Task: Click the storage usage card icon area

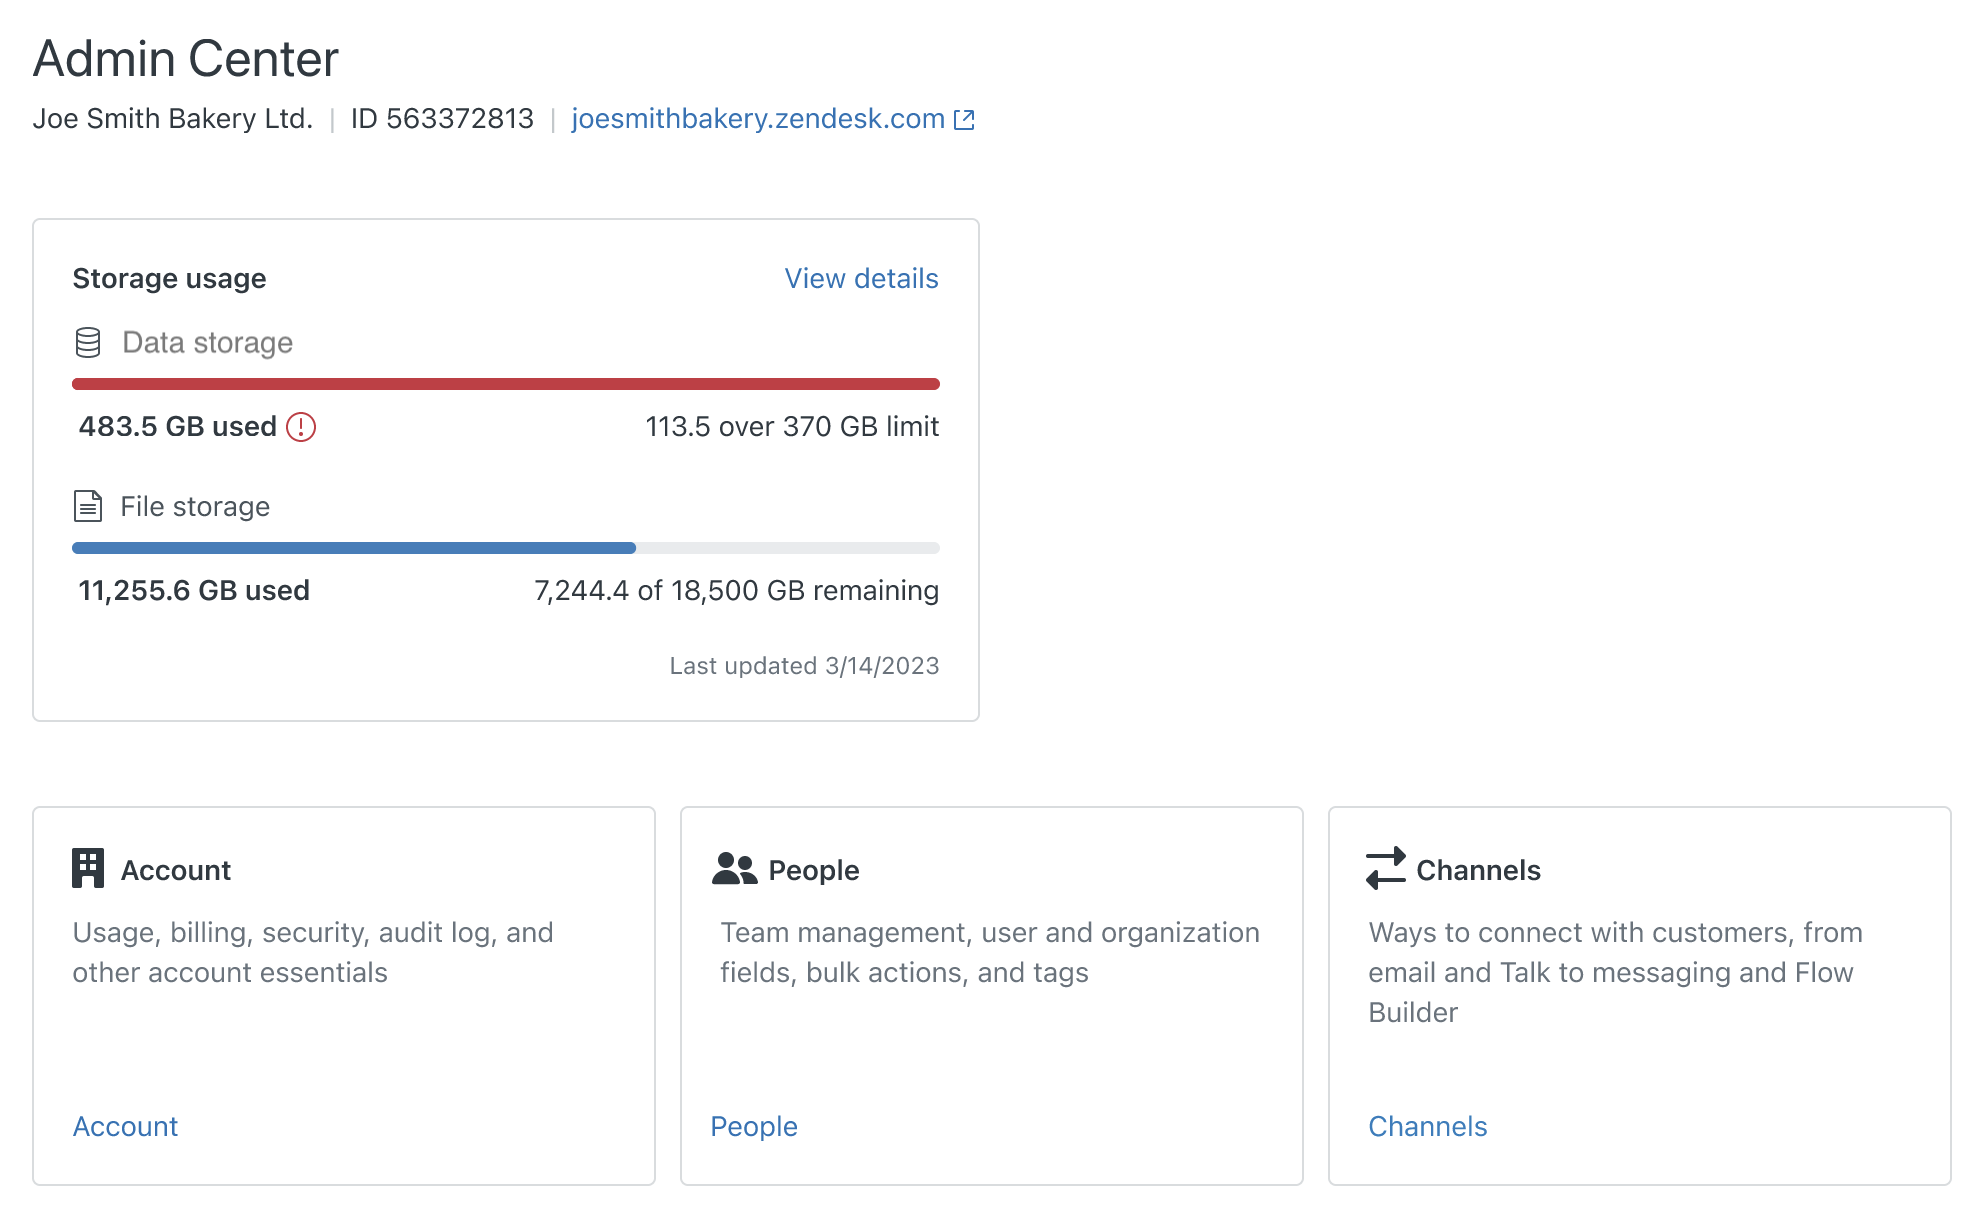Action: [x=88, y=342]
